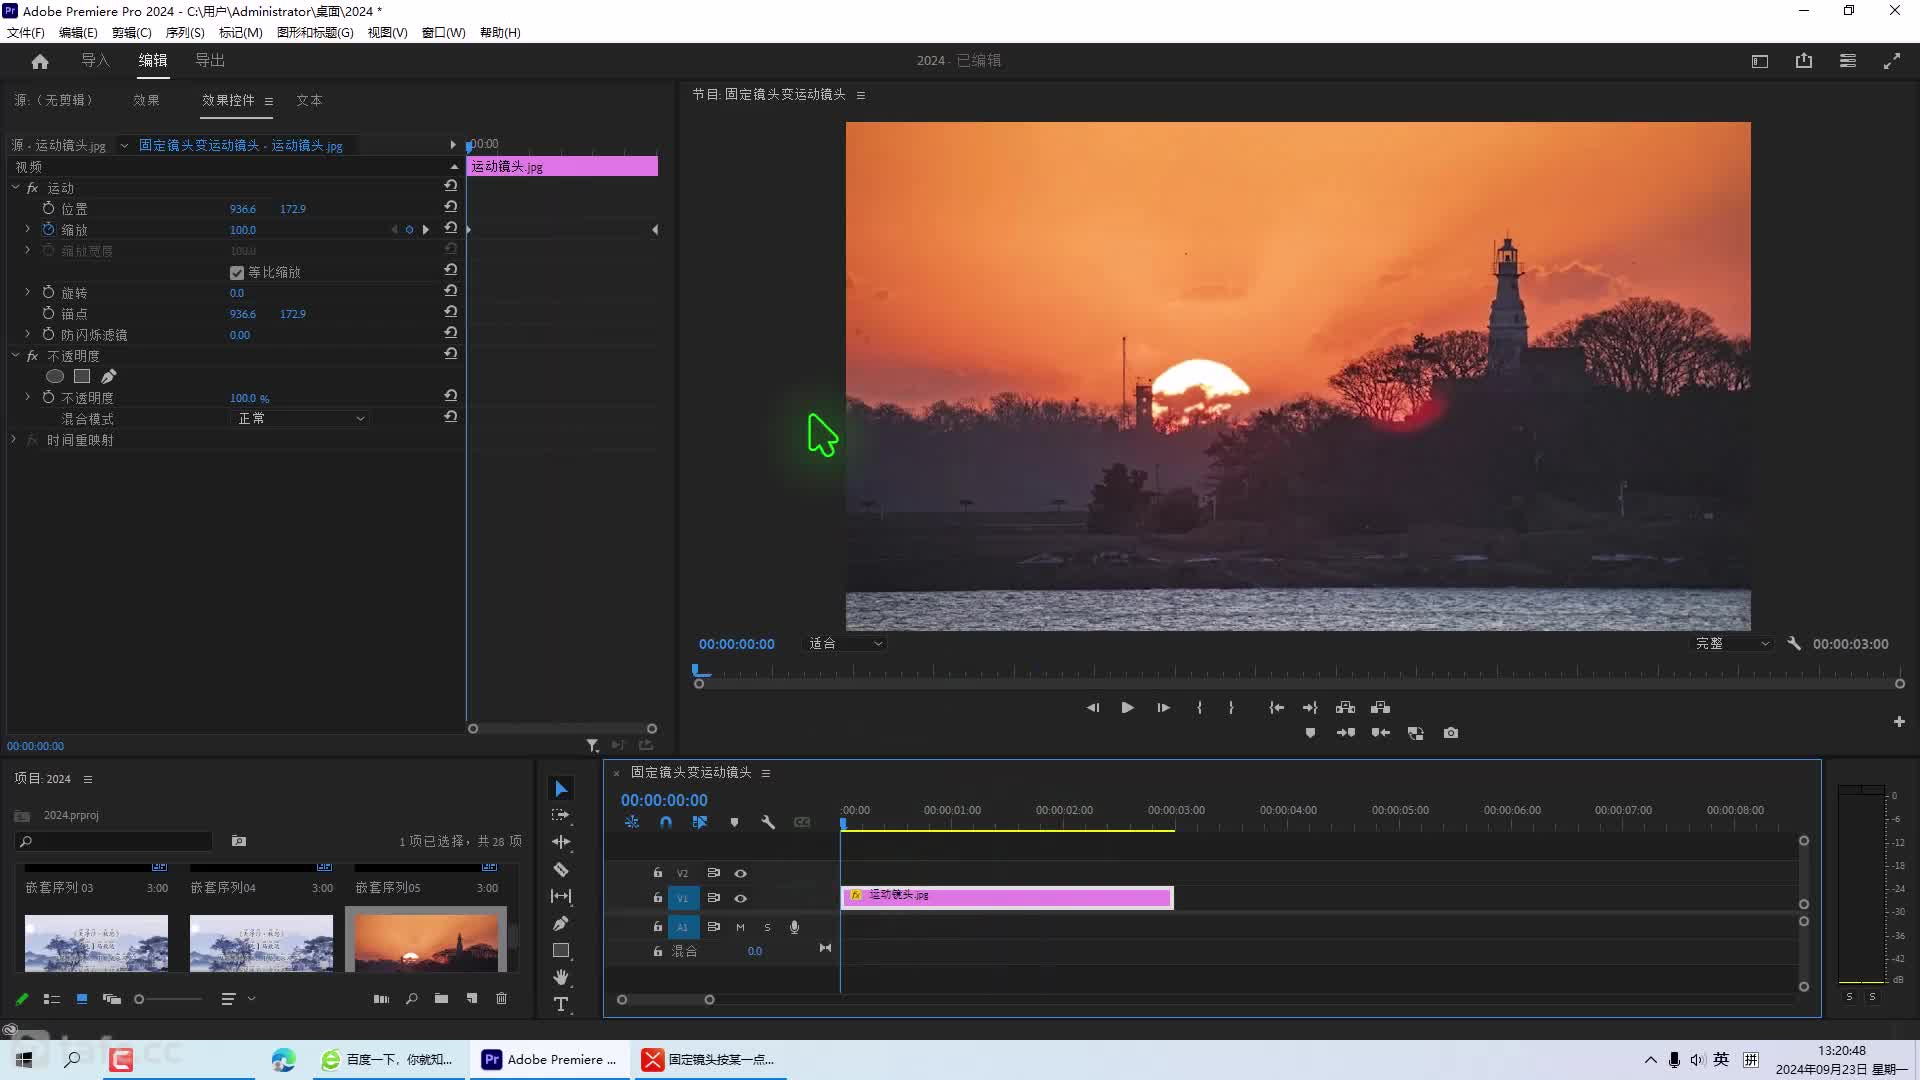This screenshot has width=1920, height=1080.
Task: Open the 文件(F) menu
Action: (x=26, y=32)
